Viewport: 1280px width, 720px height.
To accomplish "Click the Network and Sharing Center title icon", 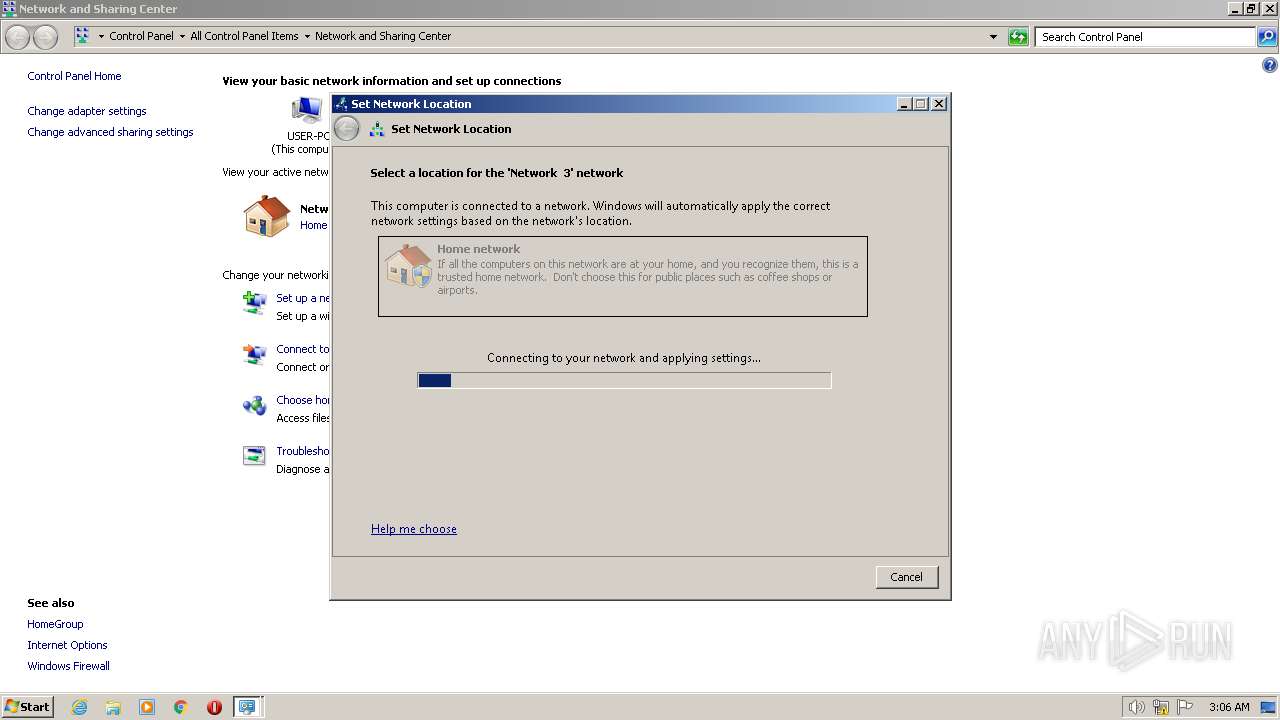I will click(x=9, y=9).
